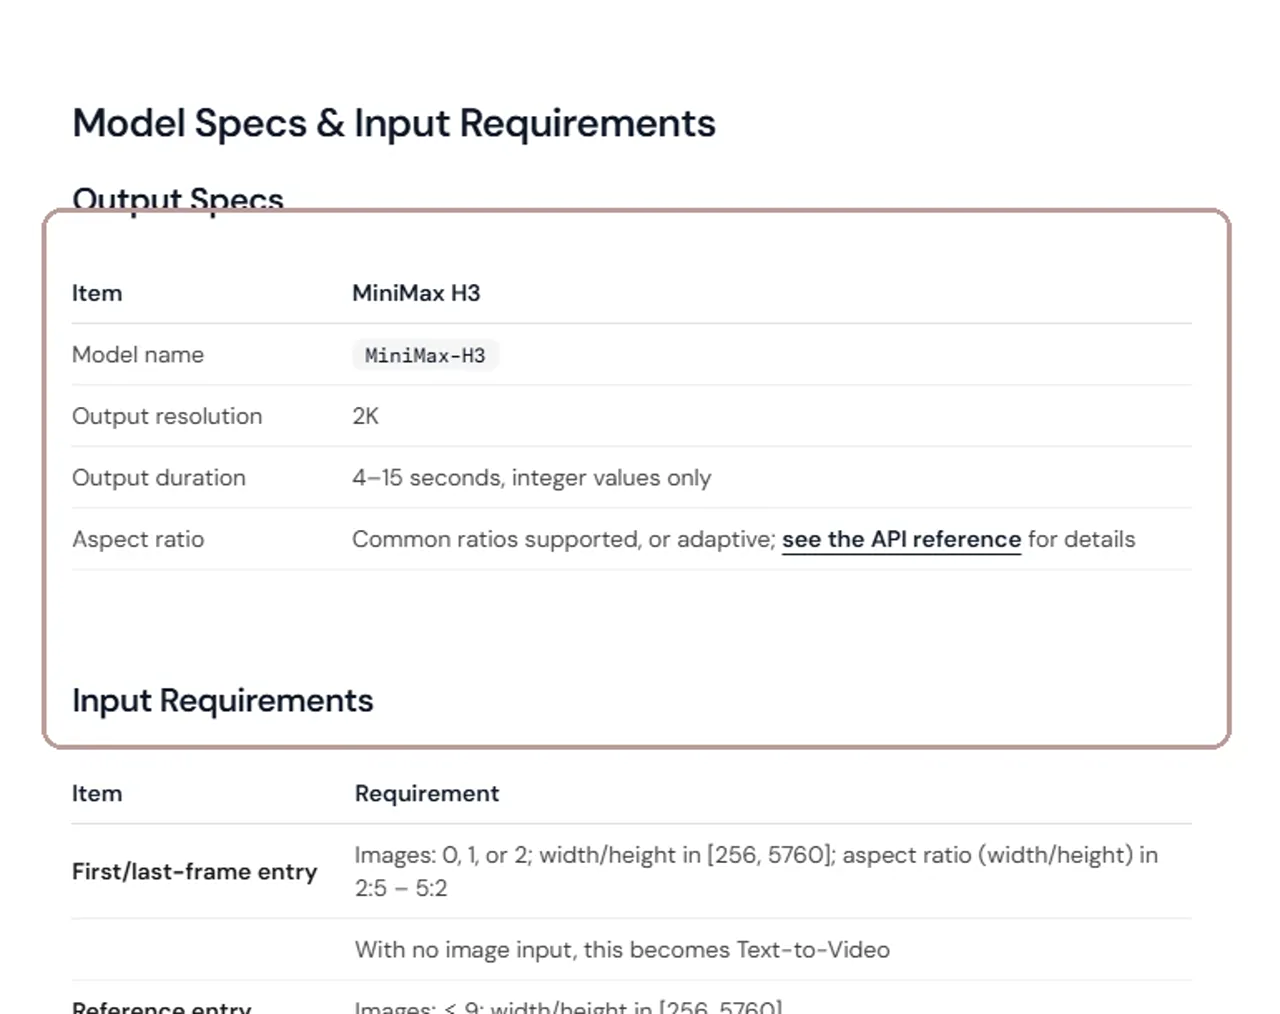Screen dimensions: 1280x1014
Task: Select the Item header in Input Requirements table
Action: point(97,793)
